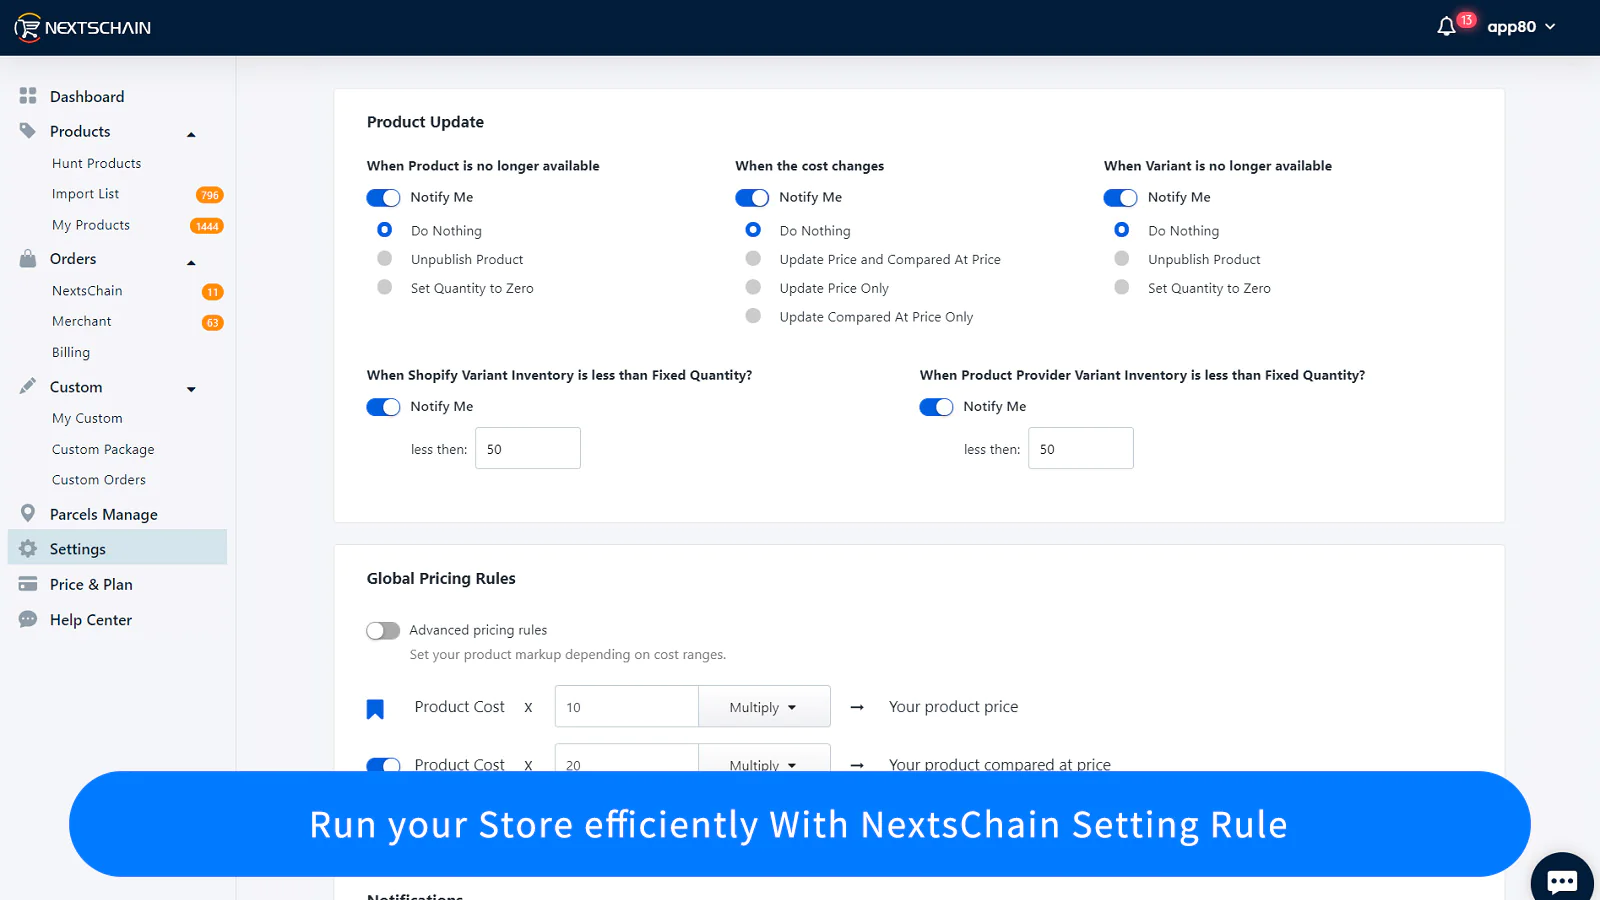The image size is (1600, 900).
Task: Open the live chat bubble widget
Action: click(1562, 880)
